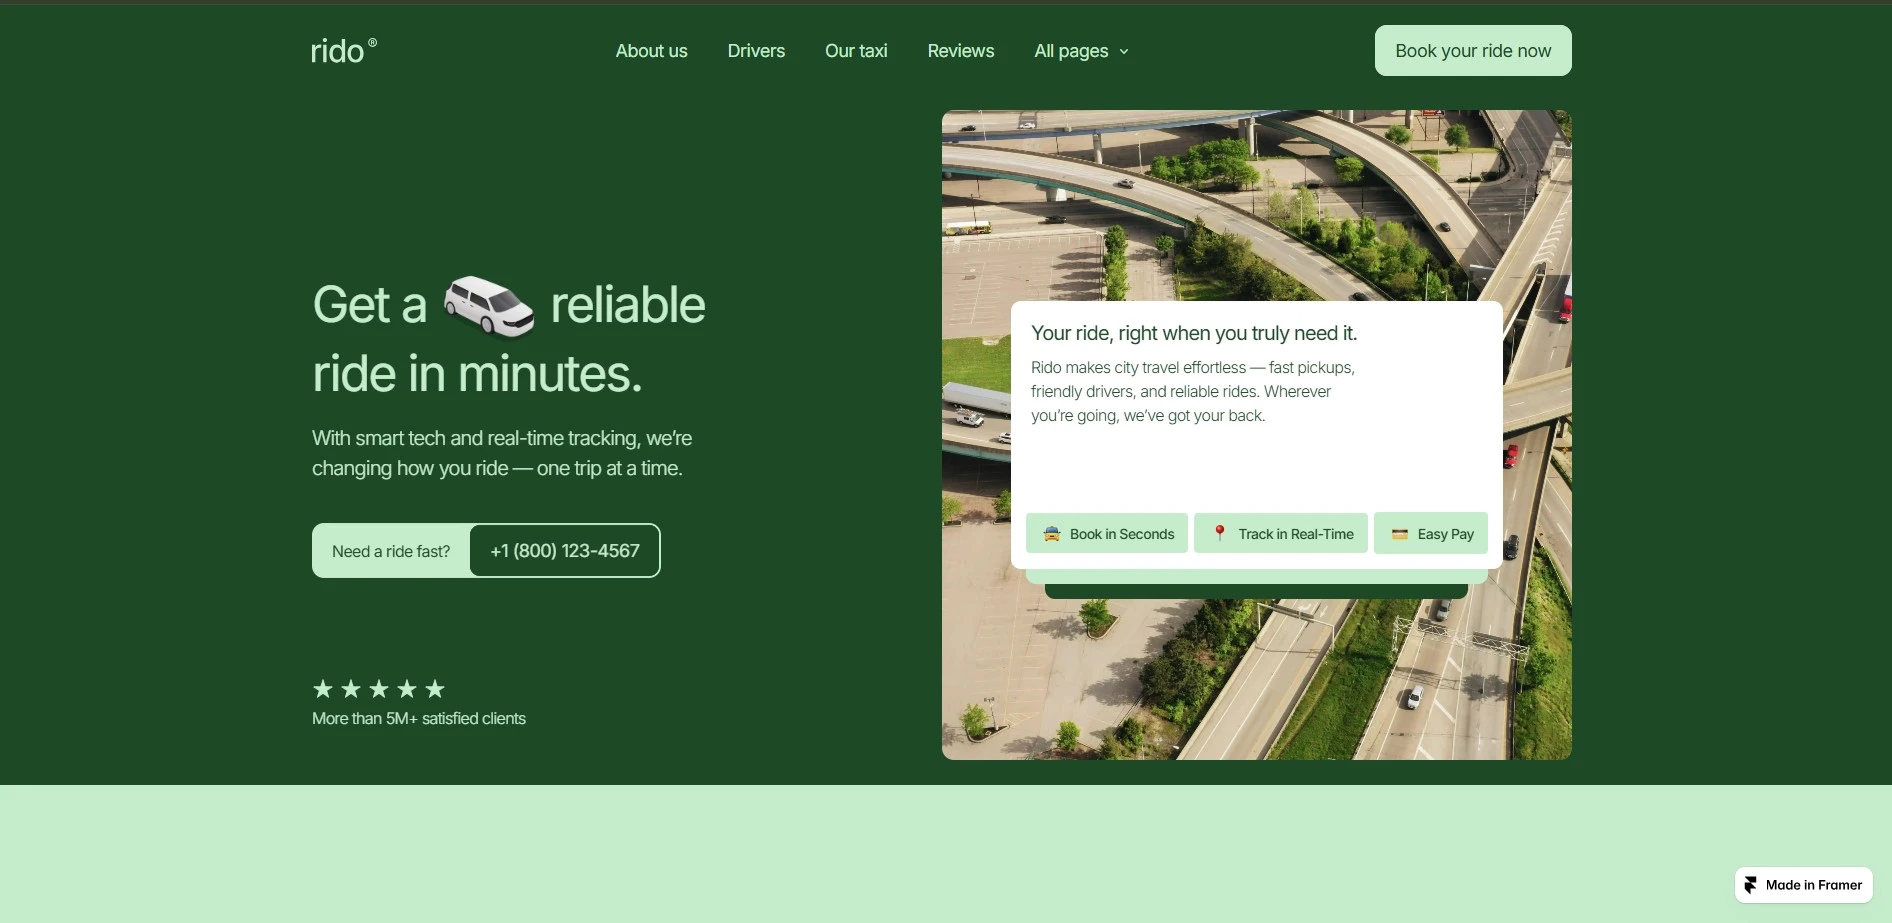Click the Framer logo in the bottom badge

(1750, 884)
